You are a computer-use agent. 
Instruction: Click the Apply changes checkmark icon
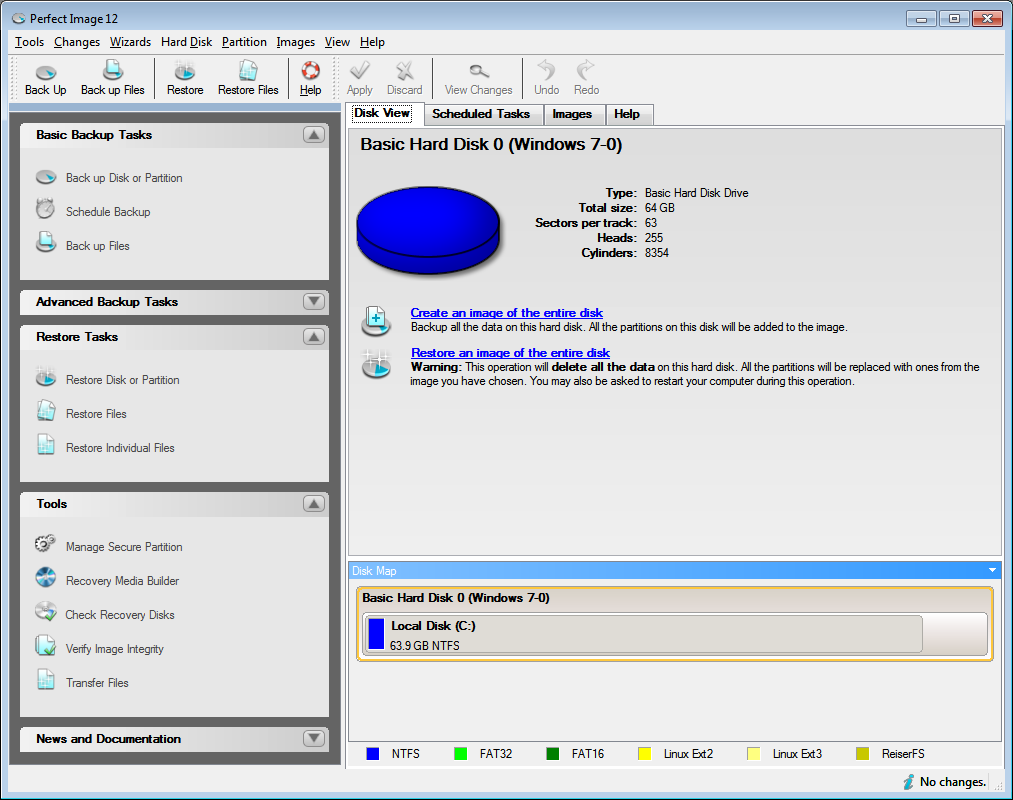(359, 78)
